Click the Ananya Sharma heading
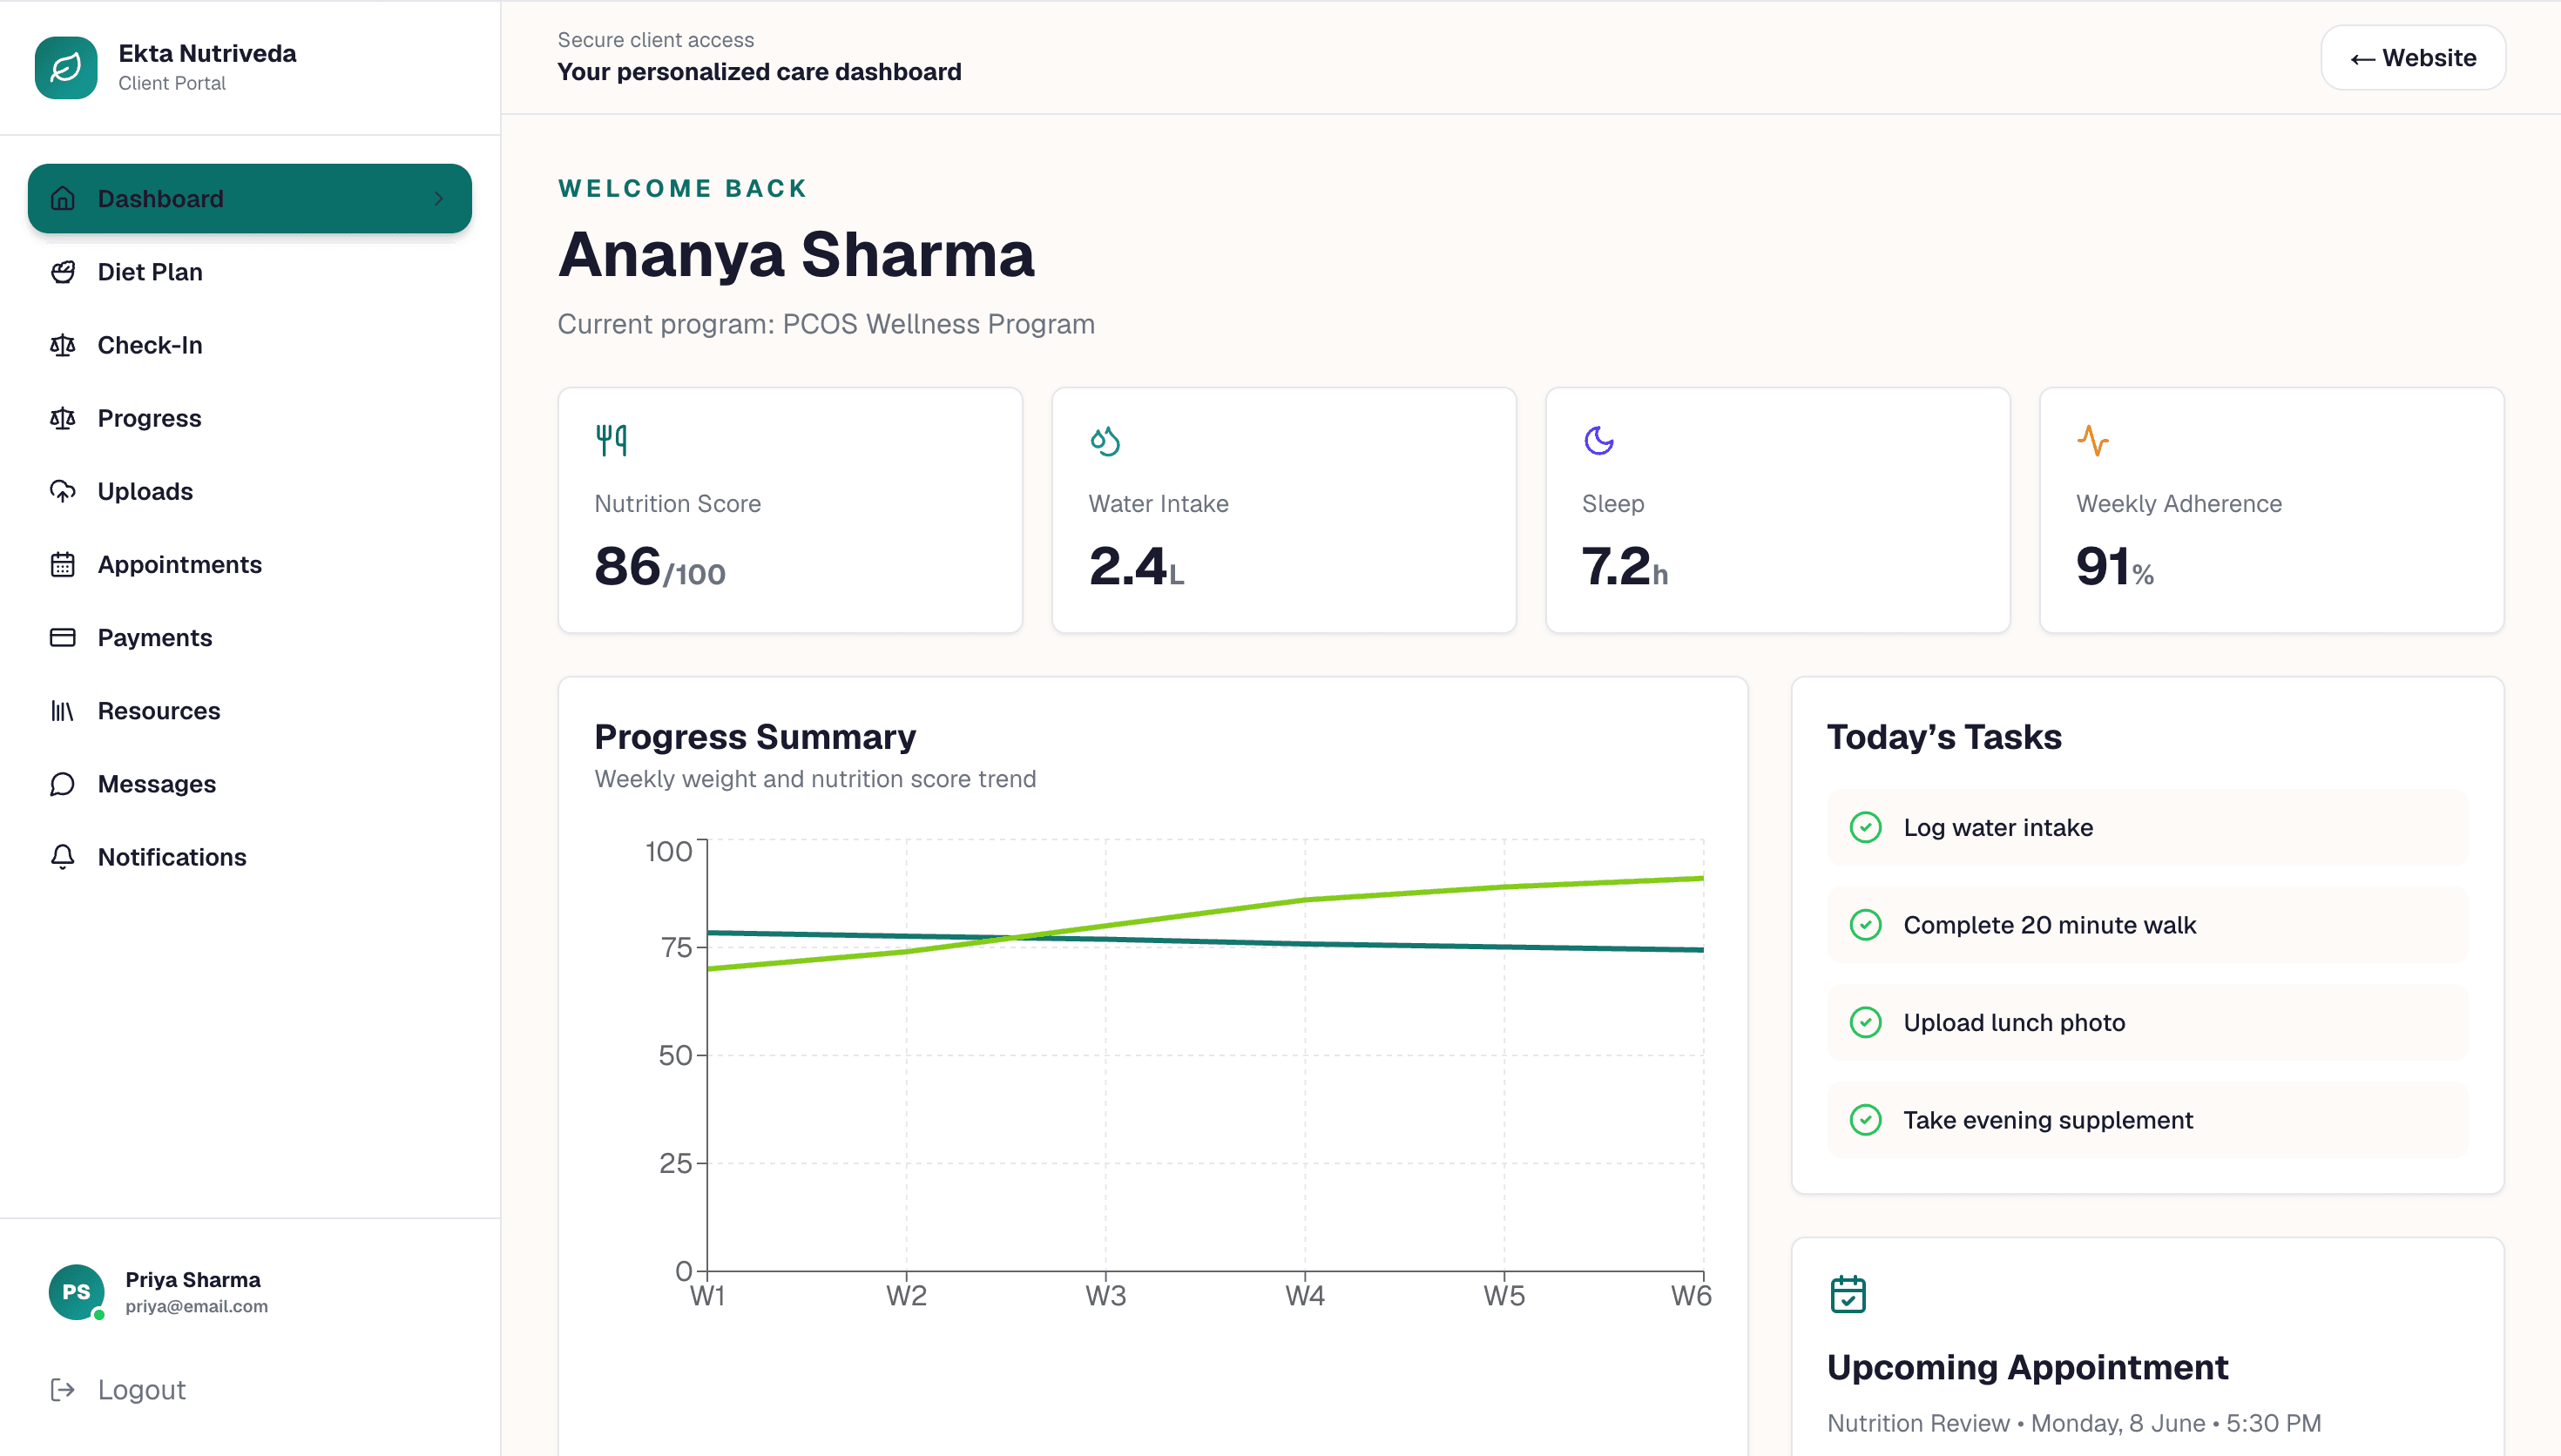 pos(796,254)
